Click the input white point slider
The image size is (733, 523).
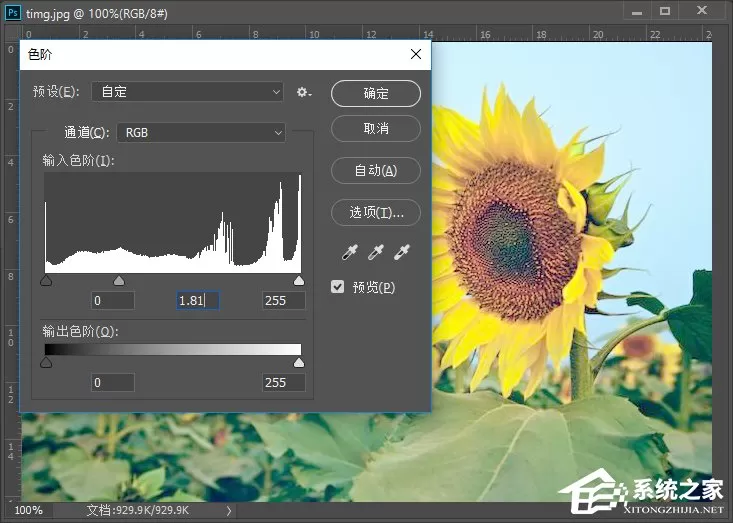tap(299, 280)
